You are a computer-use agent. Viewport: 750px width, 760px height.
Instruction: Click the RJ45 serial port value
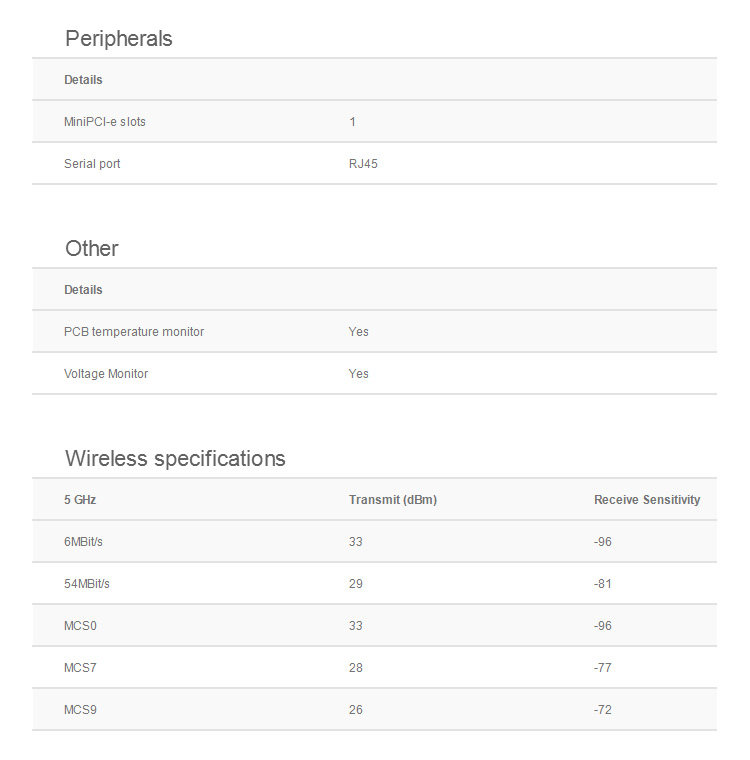click(x=363, y=164)
